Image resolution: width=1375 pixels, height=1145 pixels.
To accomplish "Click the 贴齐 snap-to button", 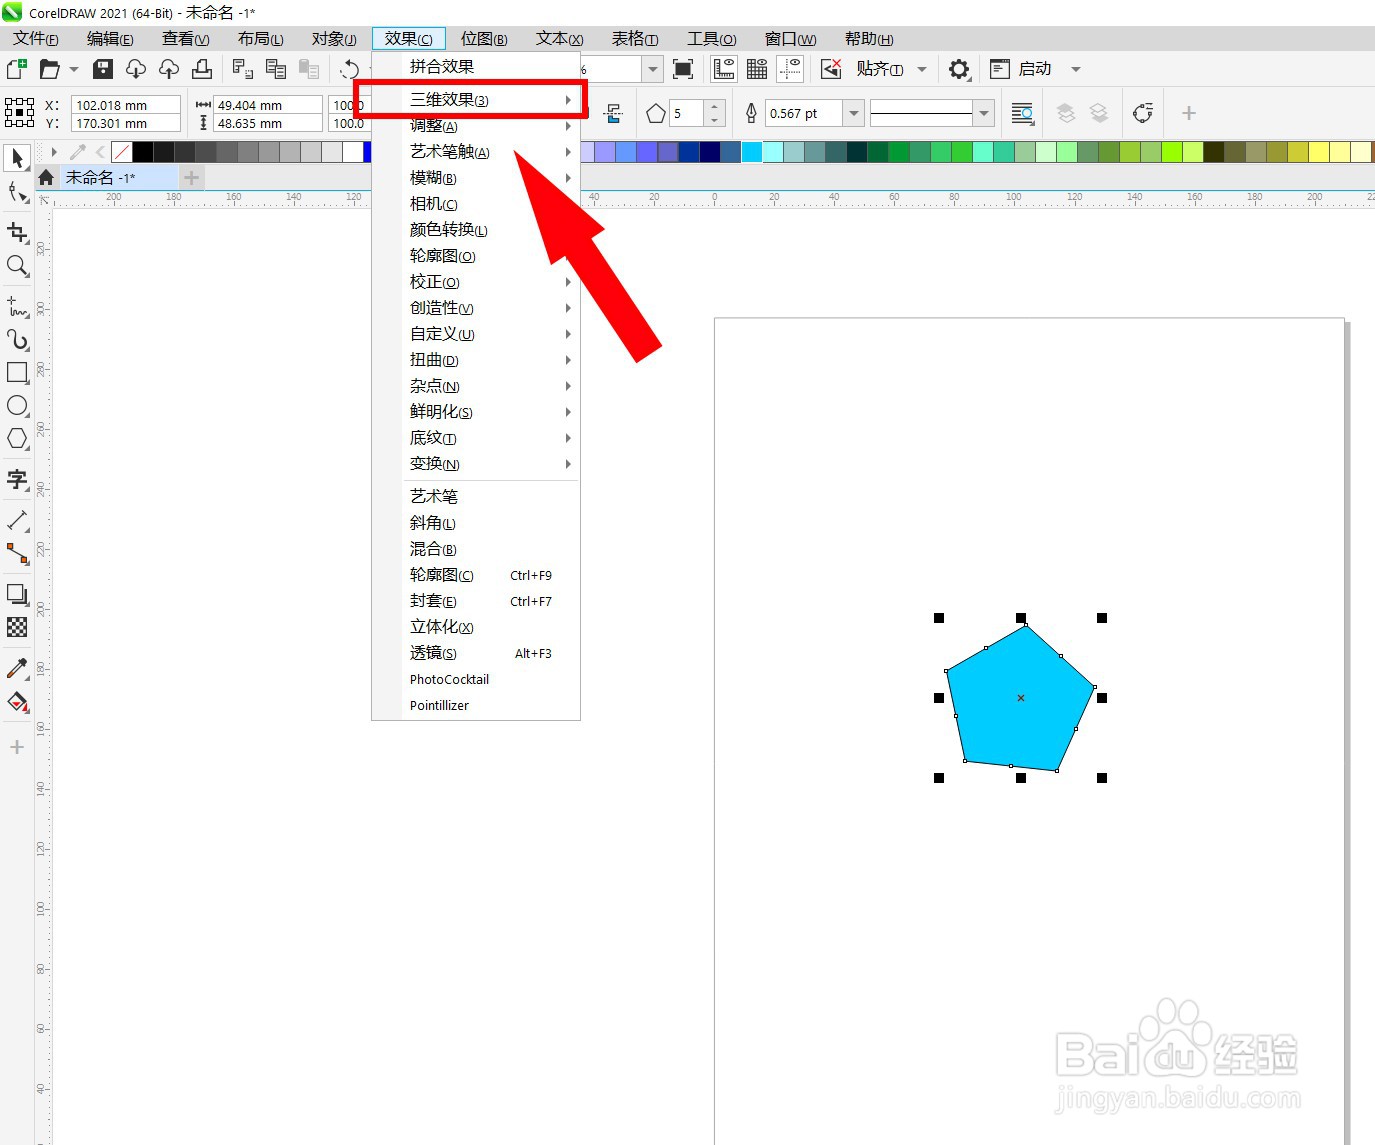I will [x=880, y=69].
